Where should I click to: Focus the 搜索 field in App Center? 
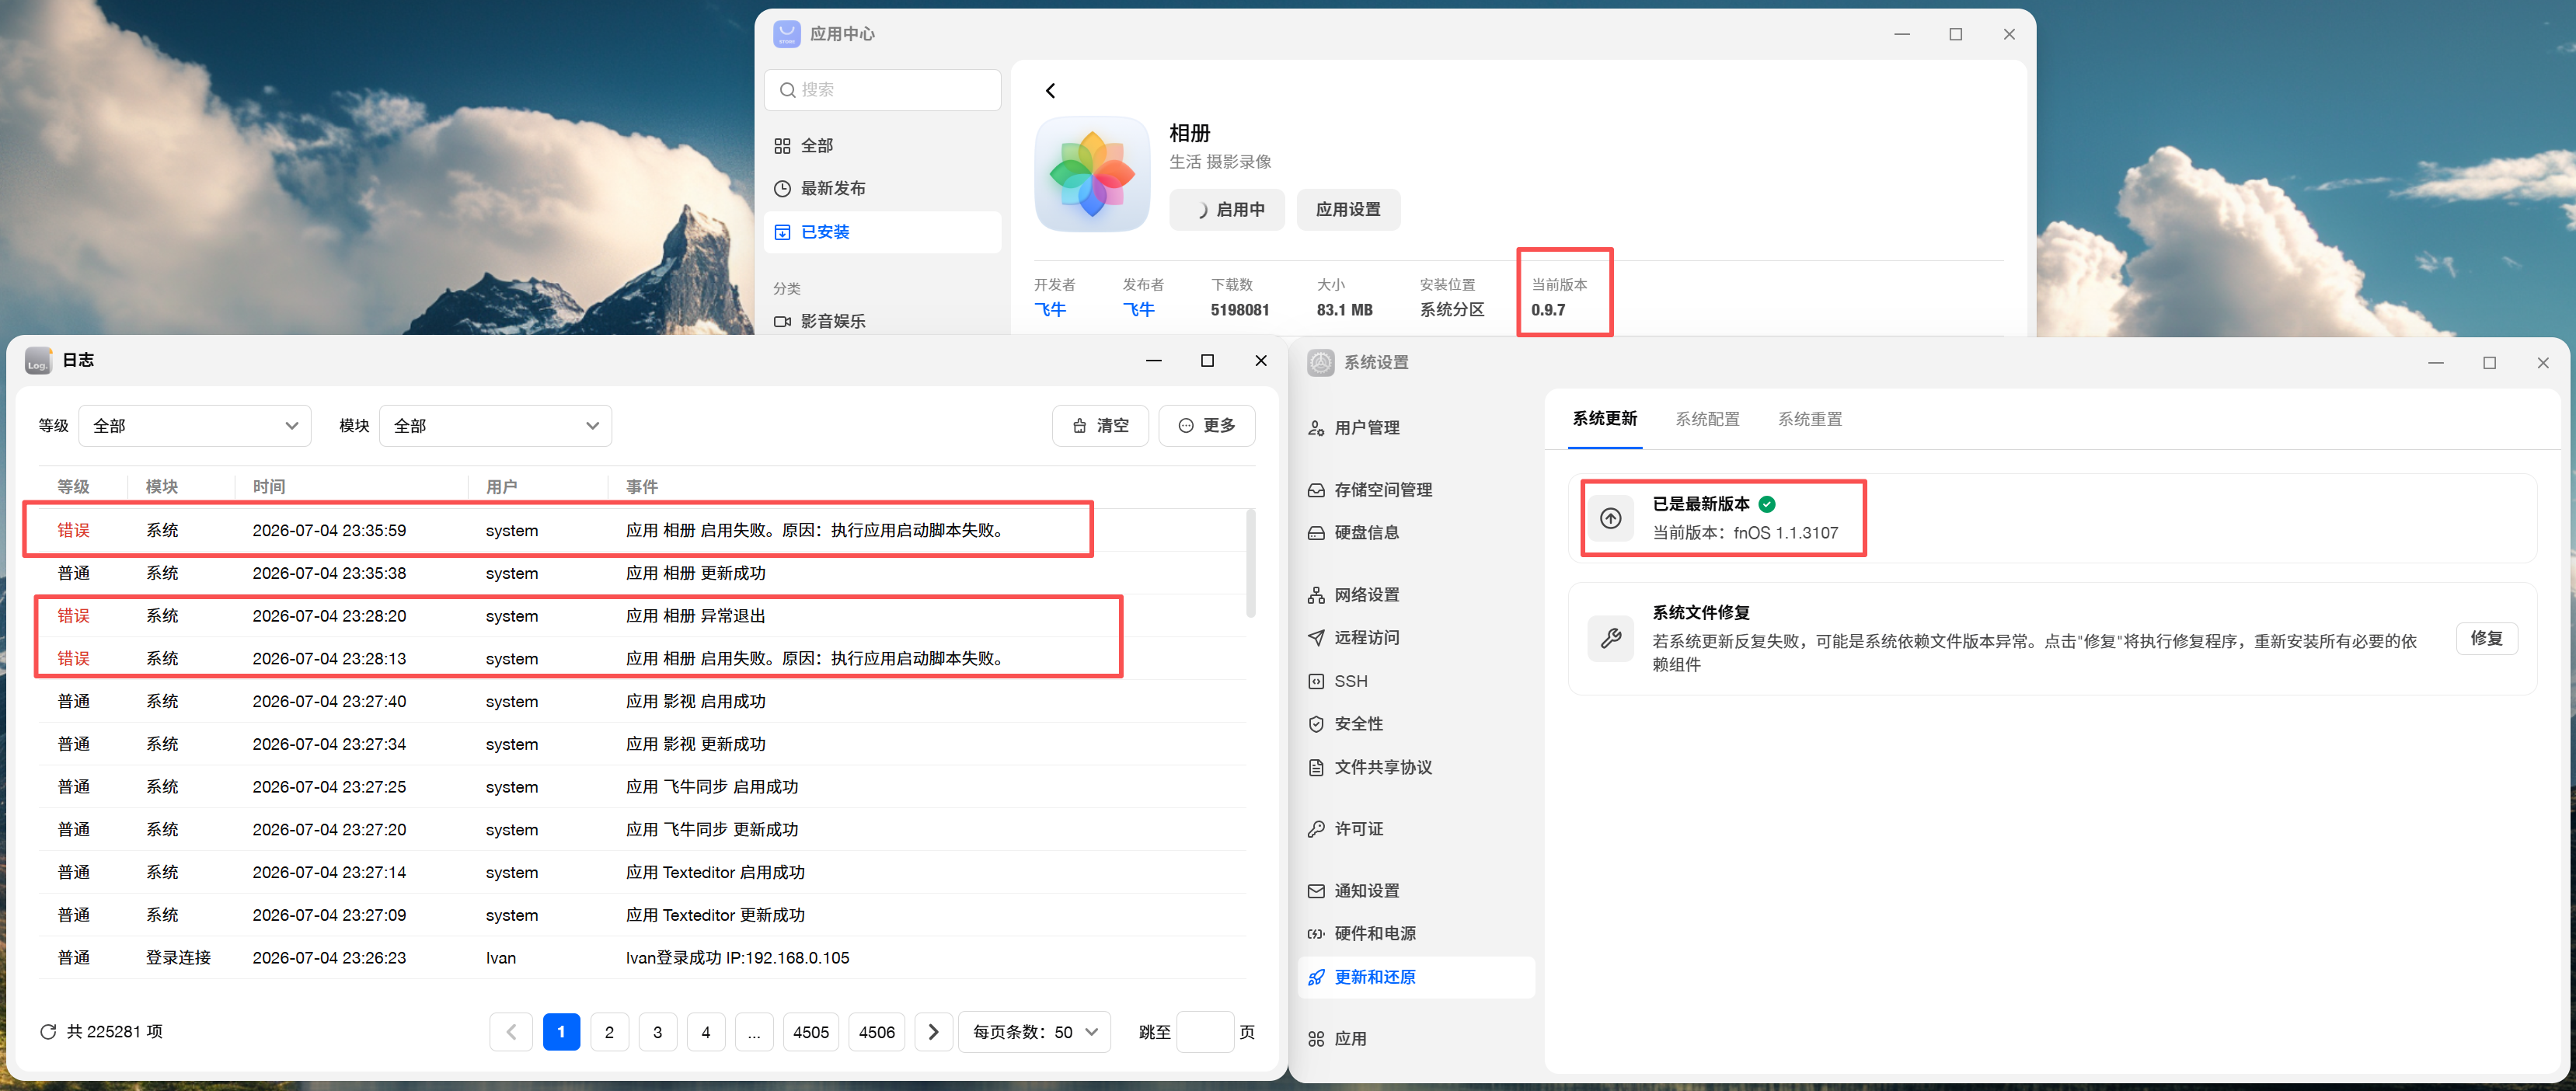coord(883,90)
